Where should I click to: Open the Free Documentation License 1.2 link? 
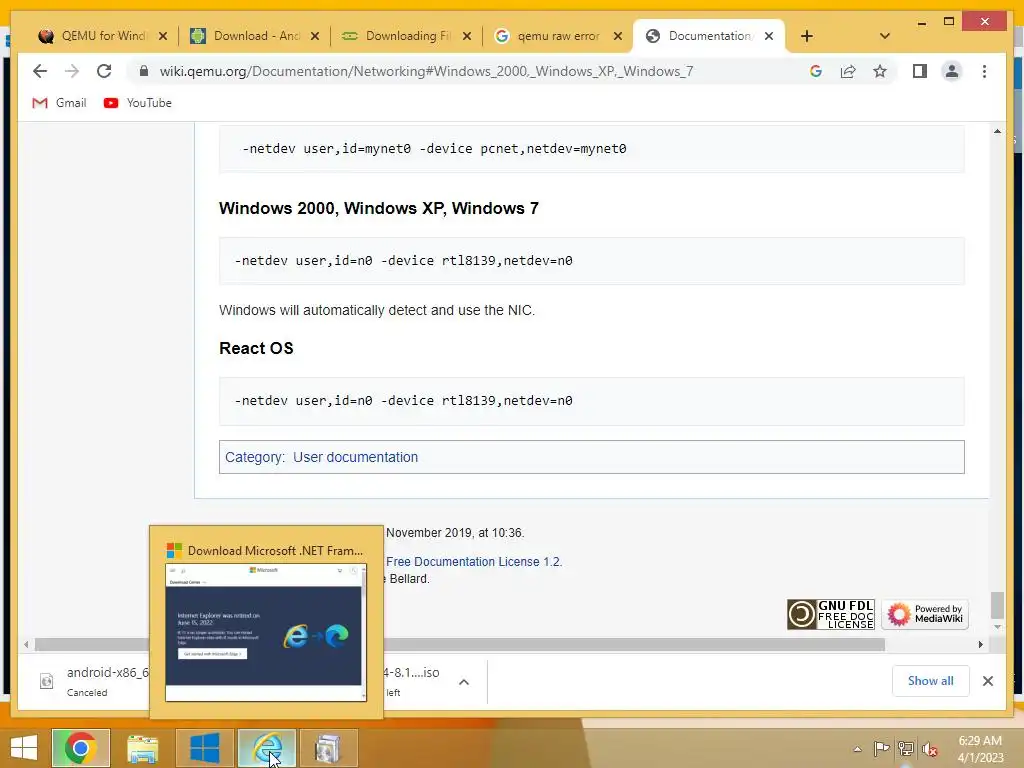pyautogui.click(x=473, y=562)
